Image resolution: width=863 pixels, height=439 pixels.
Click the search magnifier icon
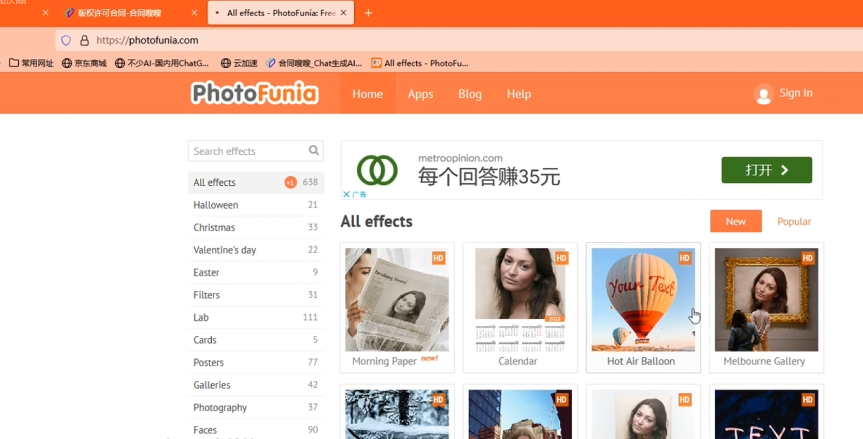click(x=314, y=151)
